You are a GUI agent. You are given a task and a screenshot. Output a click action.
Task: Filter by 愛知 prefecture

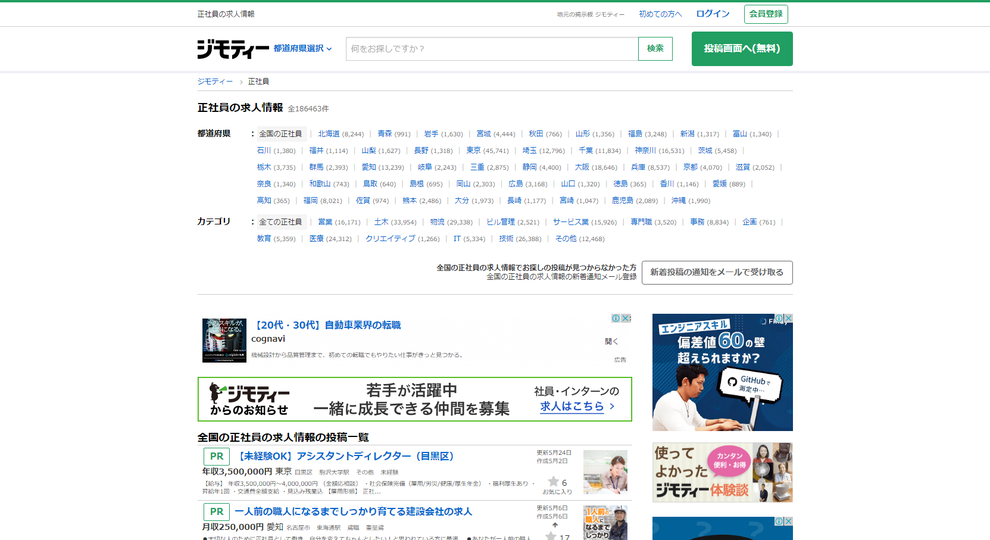click(x=369, y=167)
